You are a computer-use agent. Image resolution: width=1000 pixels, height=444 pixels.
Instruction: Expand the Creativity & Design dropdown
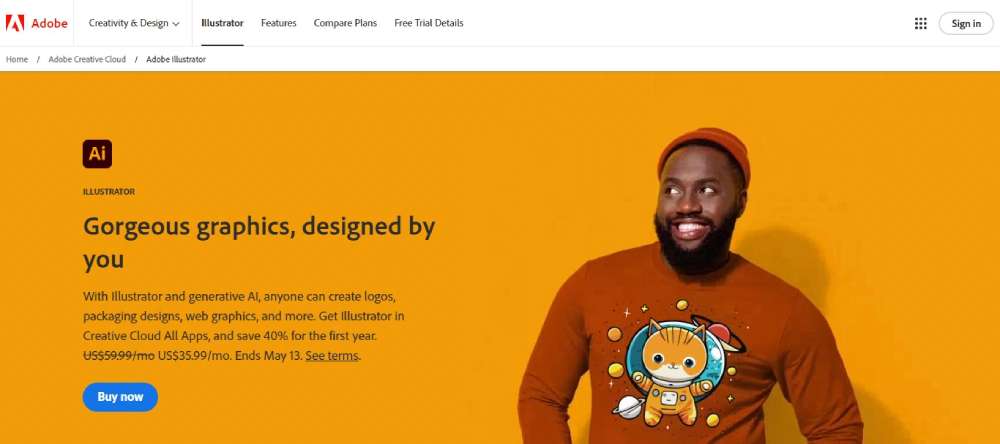(134, 23)
